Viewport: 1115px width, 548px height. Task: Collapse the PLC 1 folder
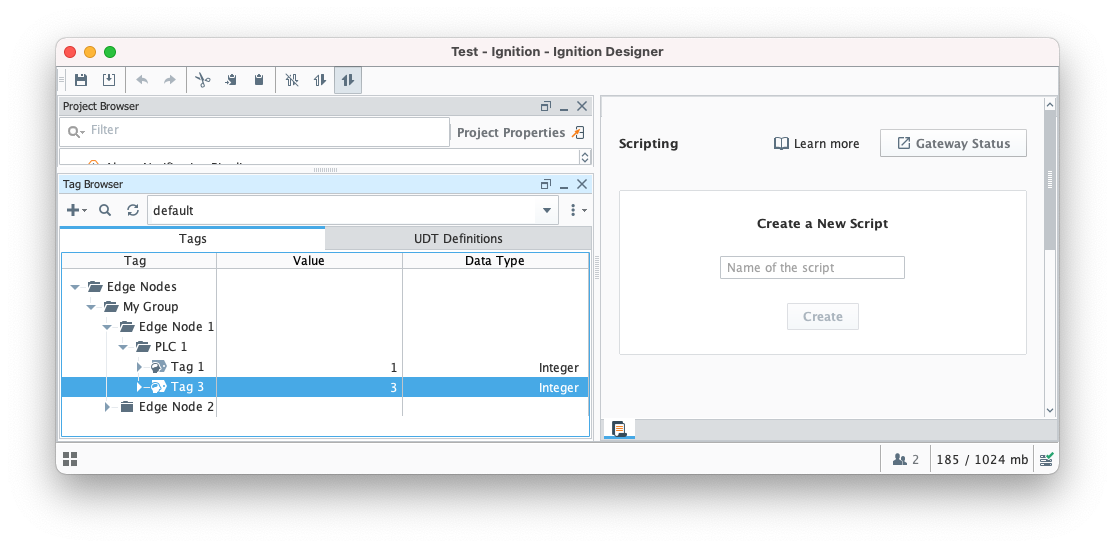coord(123,347)
